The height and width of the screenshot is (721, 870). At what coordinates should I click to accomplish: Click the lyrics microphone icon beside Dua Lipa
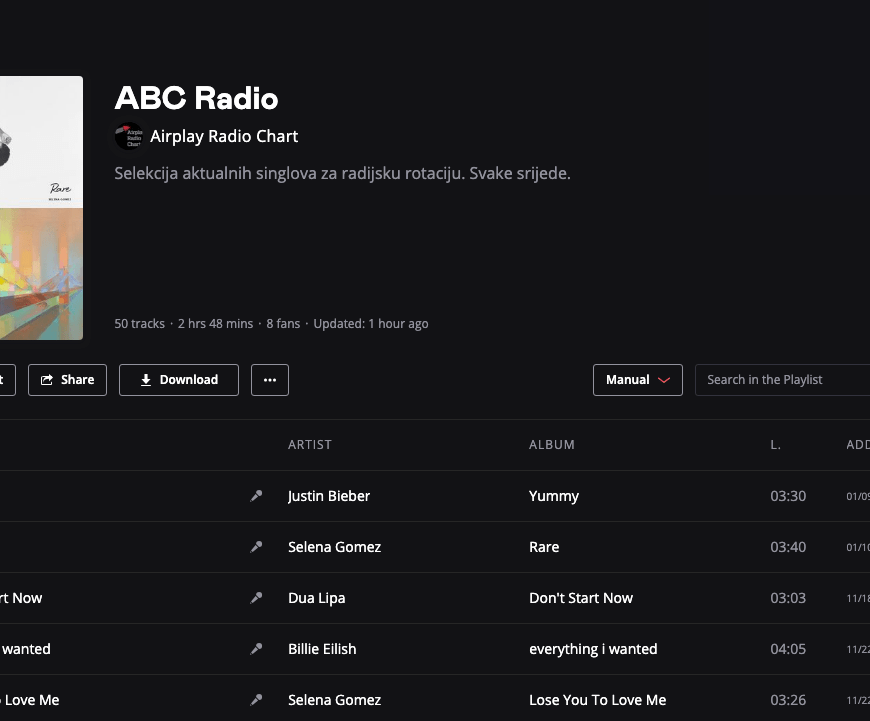256,598
